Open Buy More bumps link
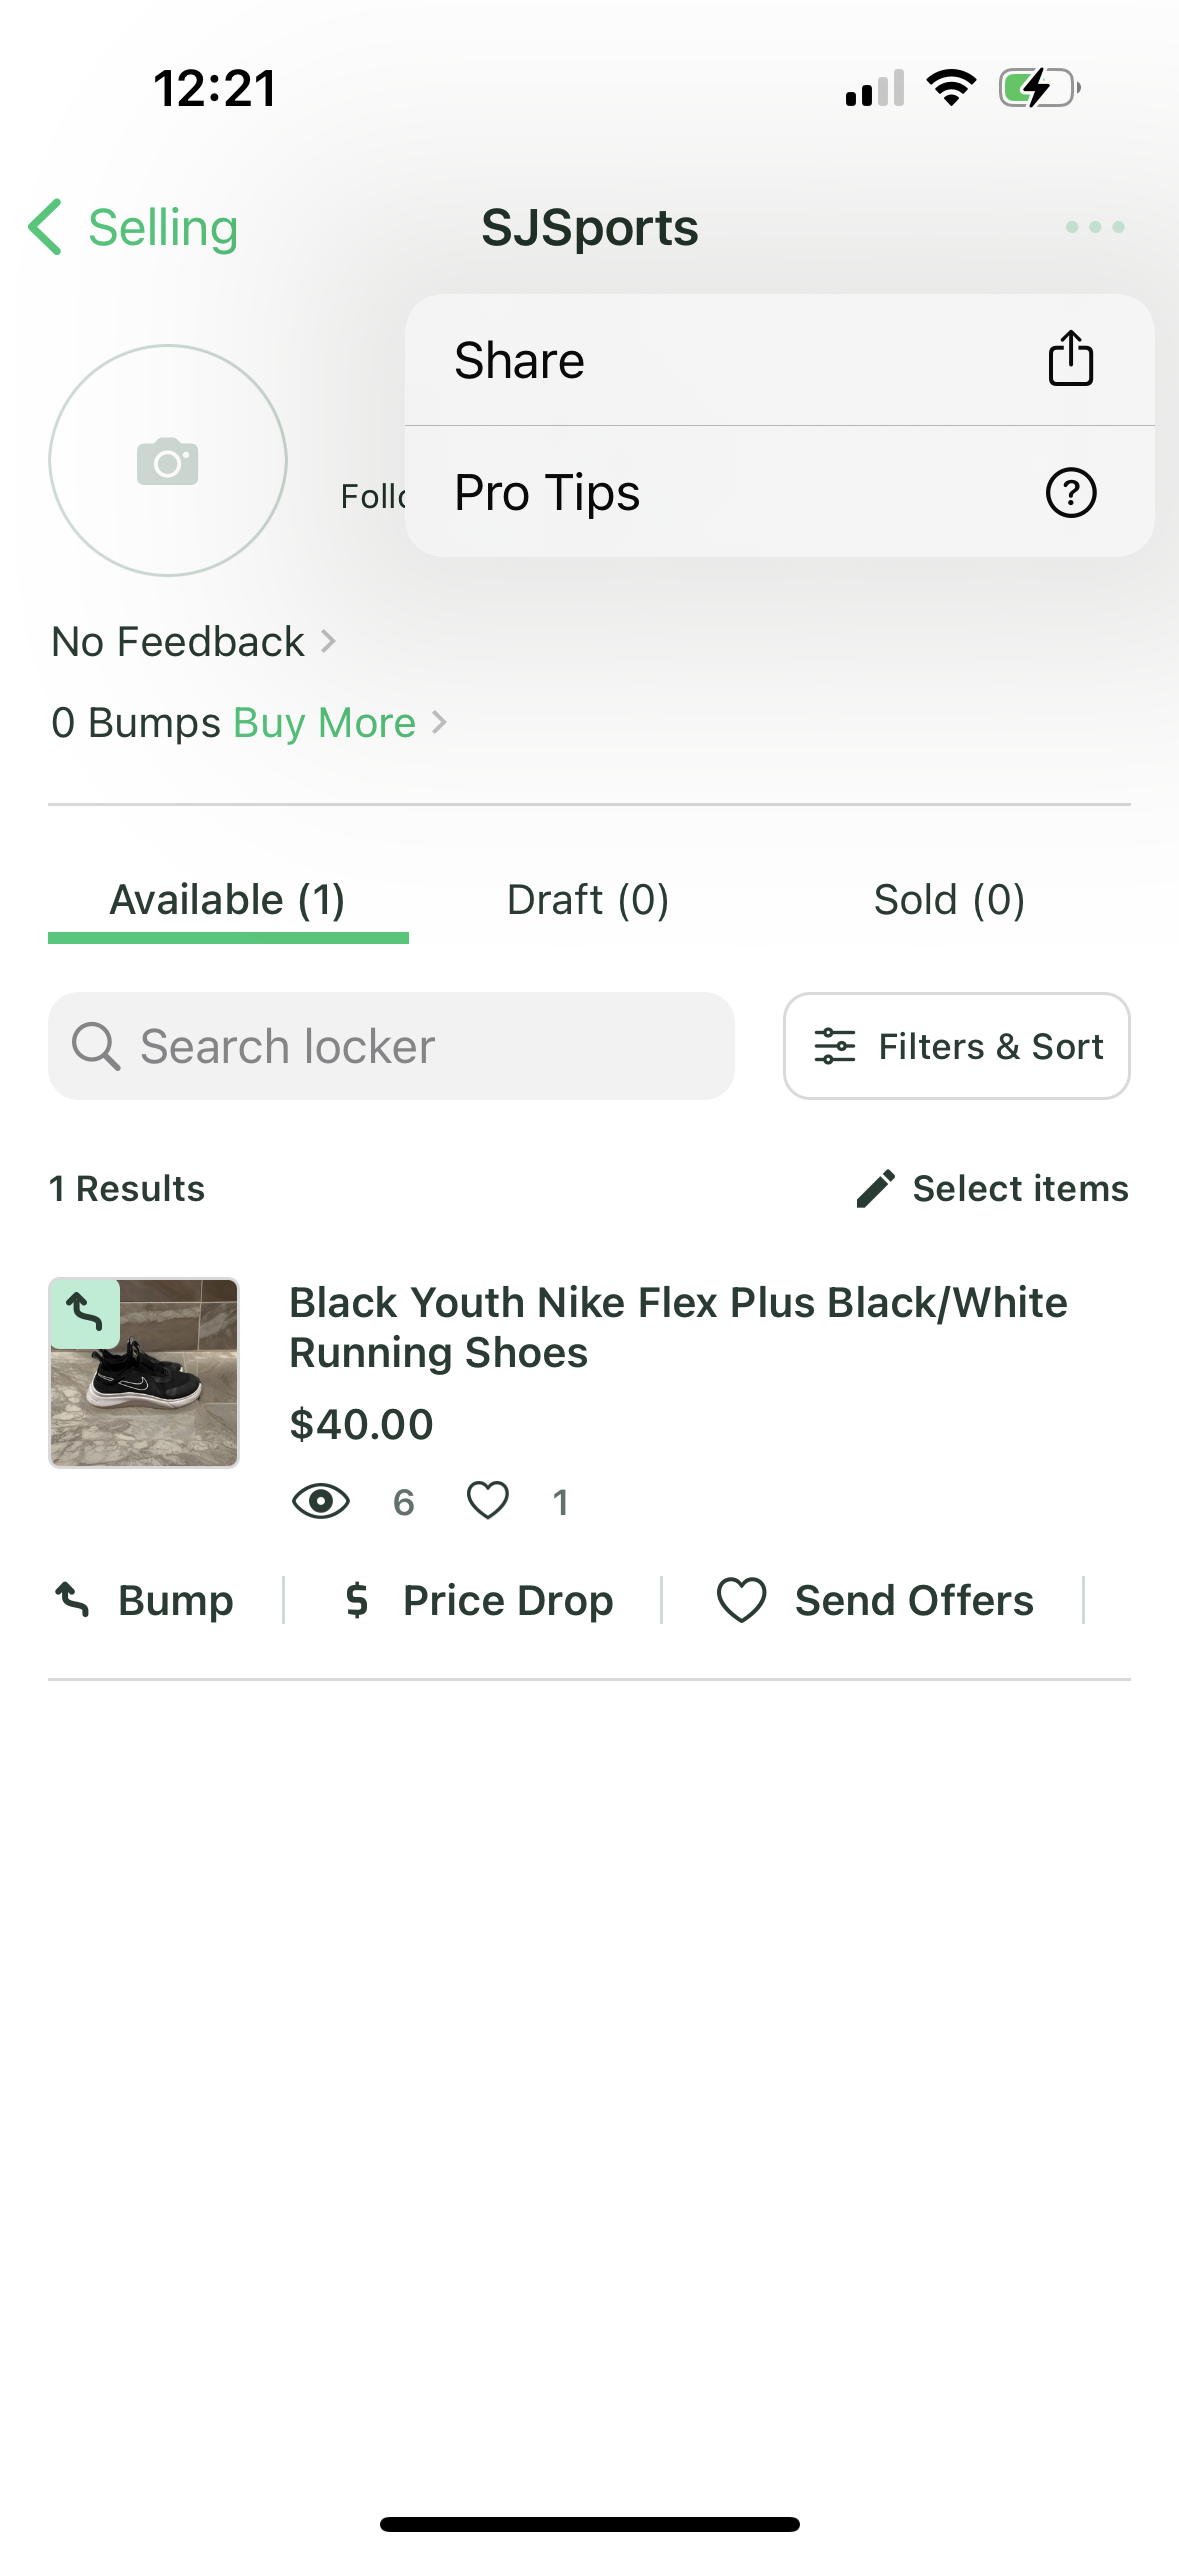 click(x=325, y=723)
